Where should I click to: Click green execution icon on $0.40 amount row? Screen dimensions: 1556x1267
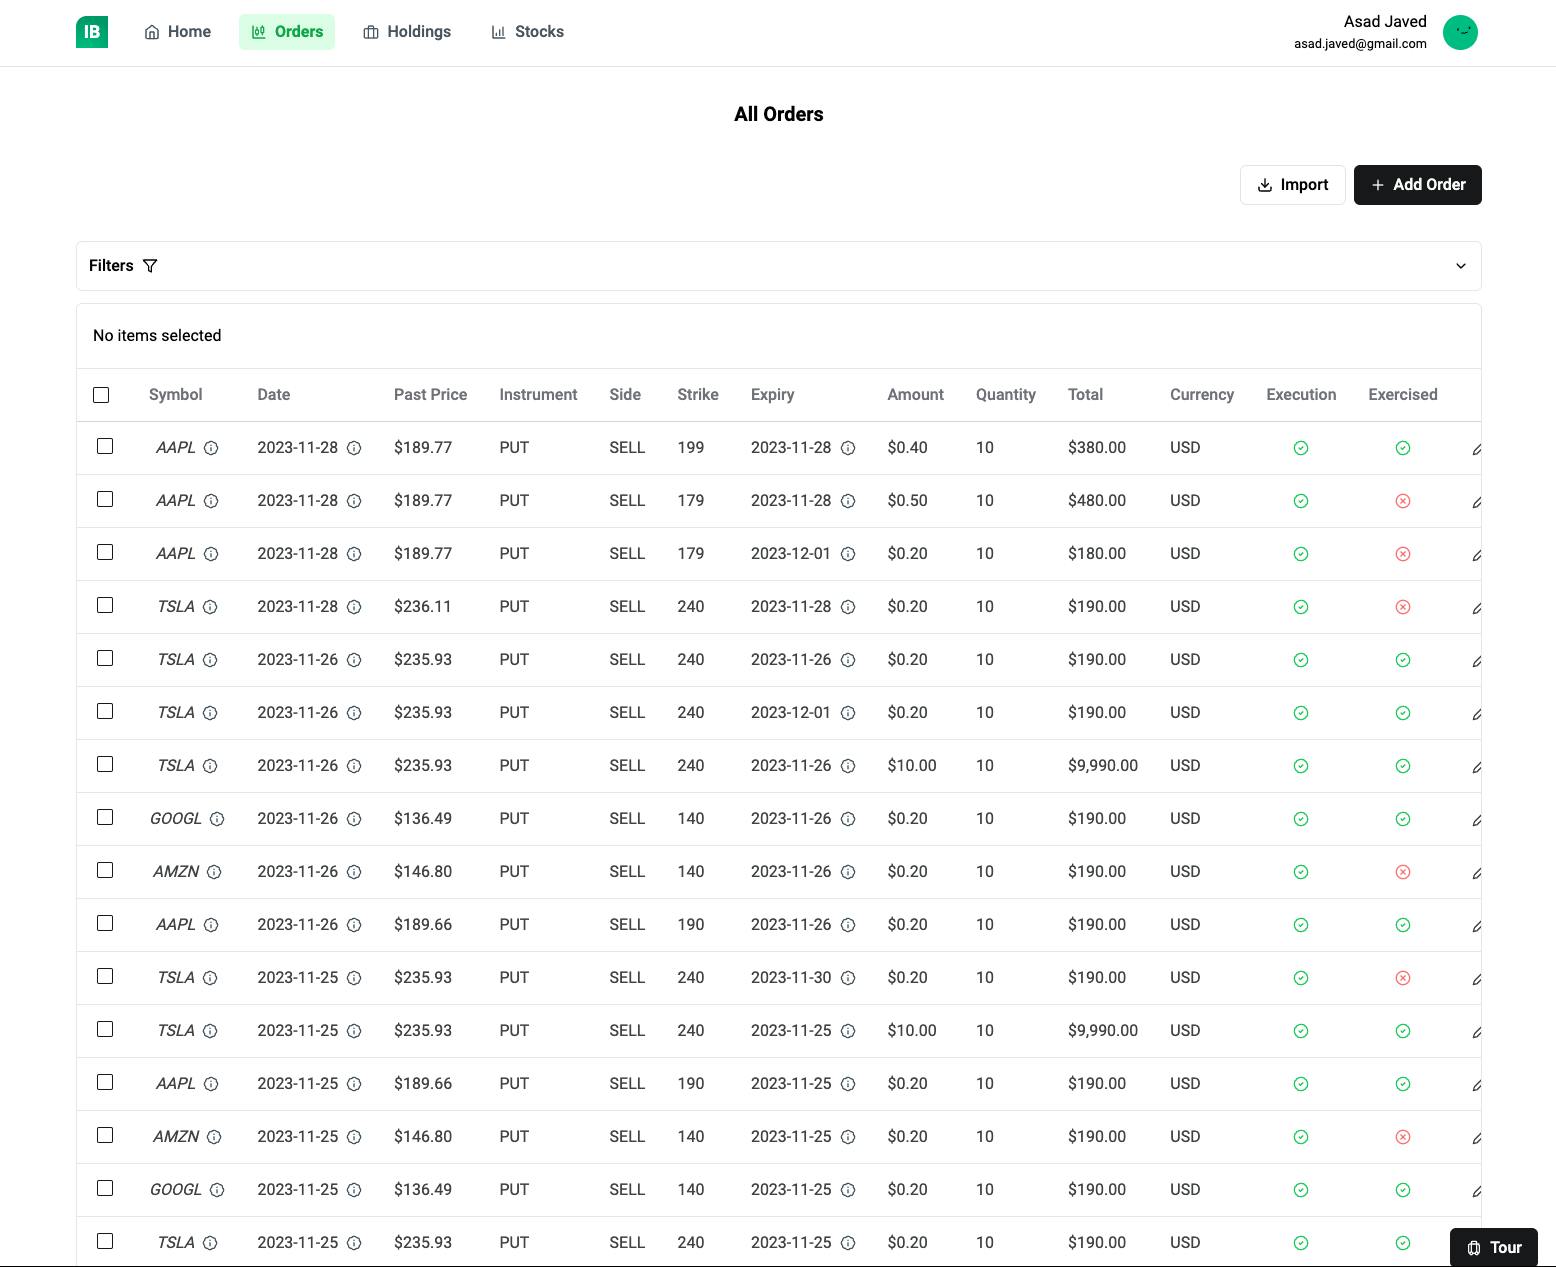(1301, 448)
